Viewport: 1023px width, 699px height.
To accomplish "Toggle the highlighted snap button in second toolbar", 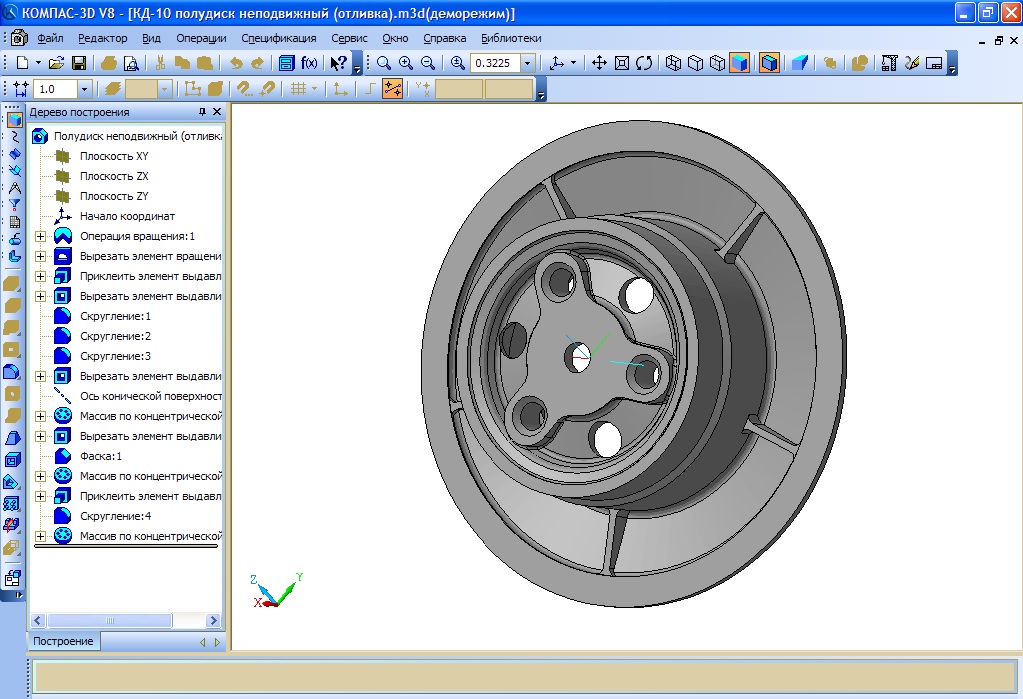I will click(x=392, y=89).
